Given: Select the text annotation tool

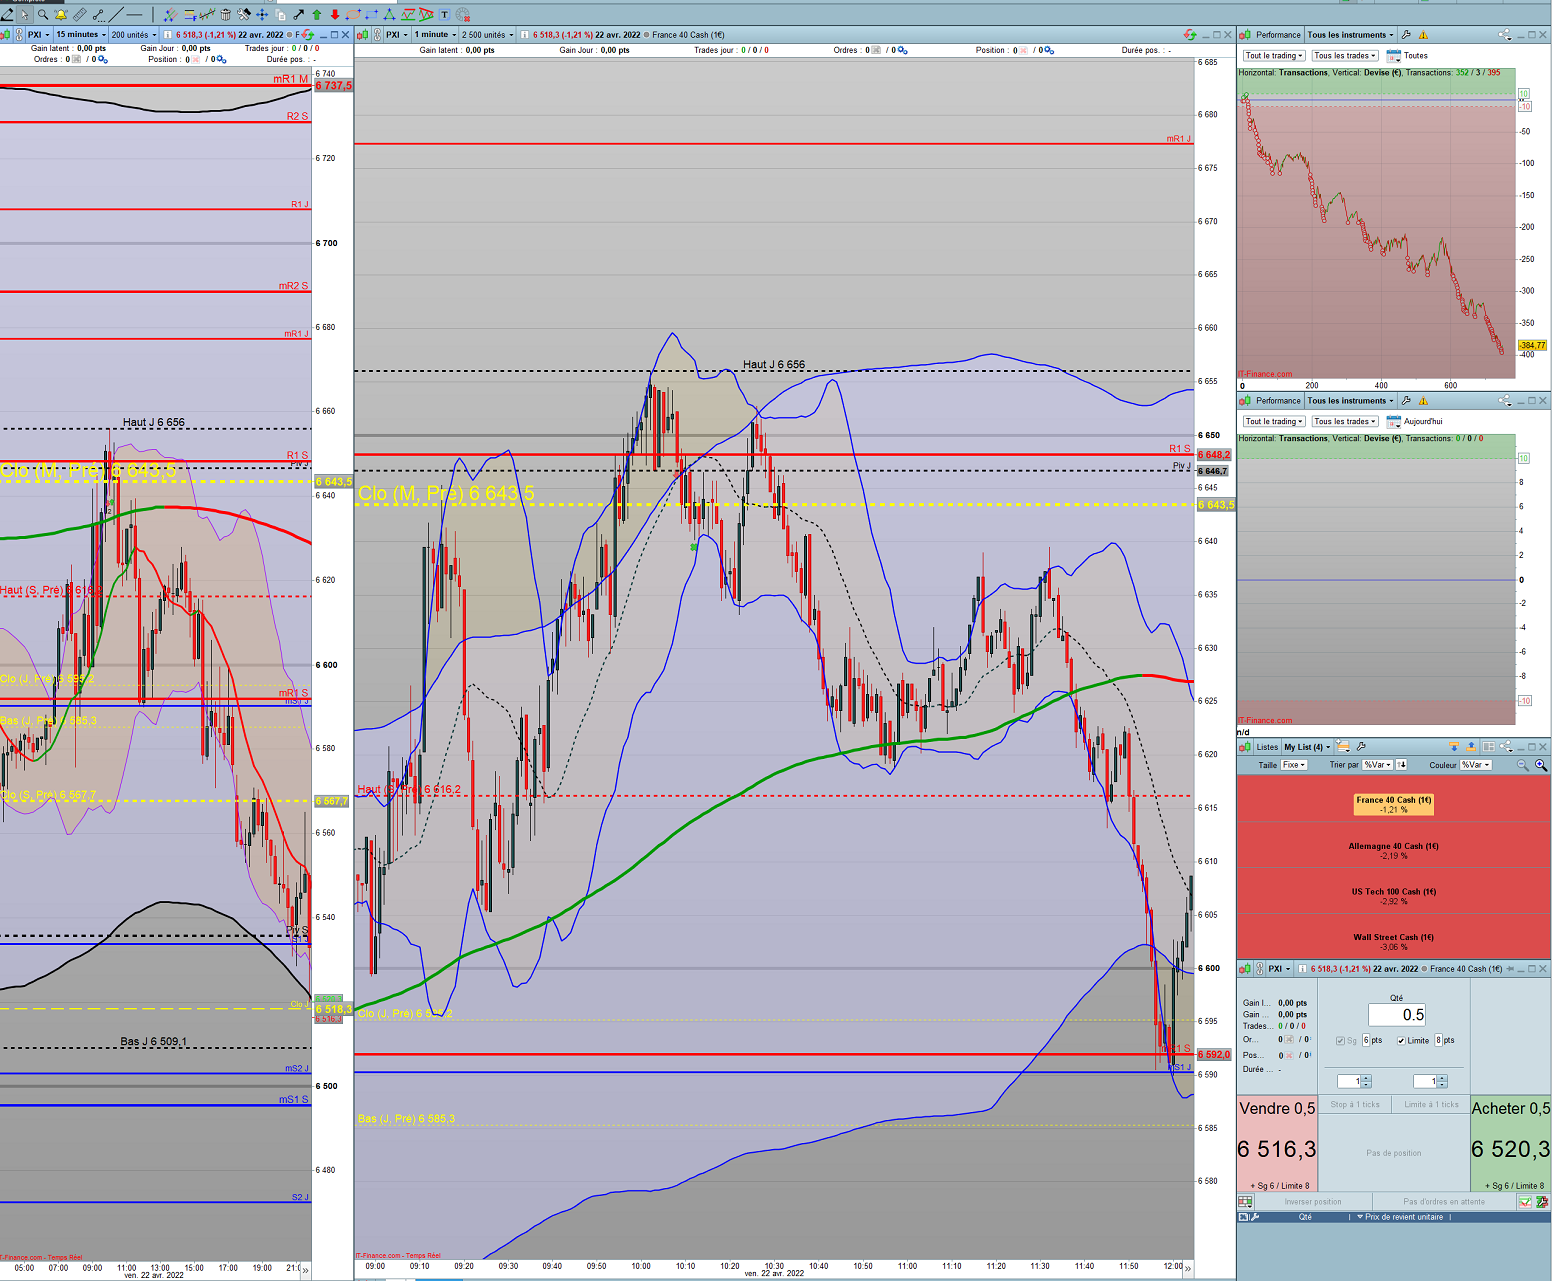Looking at the screenshot, I should (444, 15).
